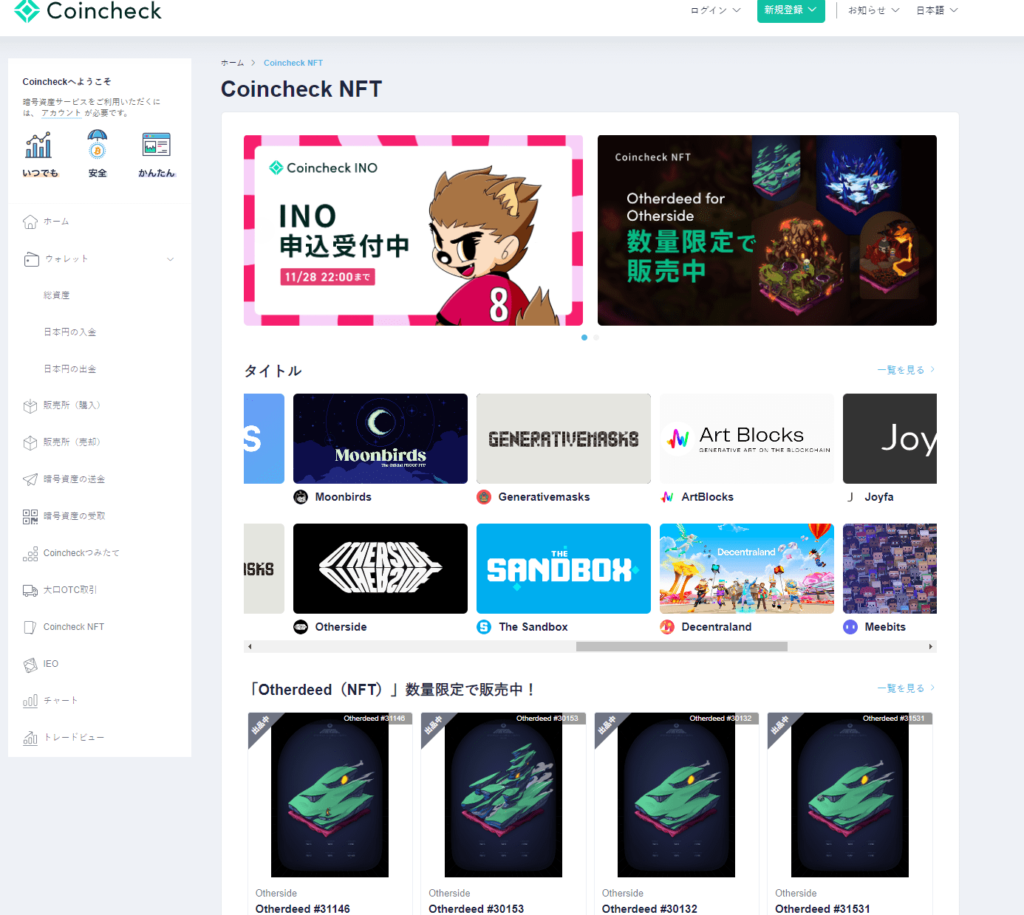
Task: Click the Moonbirds round avatar icon
Action: tap(301, 497)
